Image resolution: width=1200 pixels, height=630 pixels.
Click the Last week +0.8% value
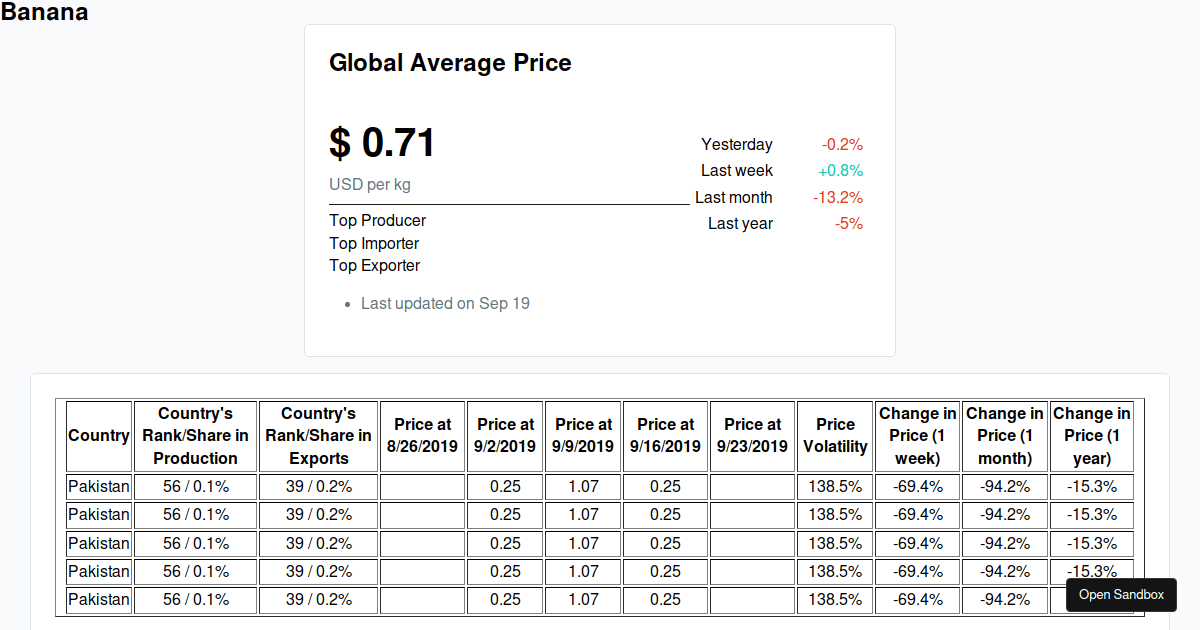pos(840,171)
